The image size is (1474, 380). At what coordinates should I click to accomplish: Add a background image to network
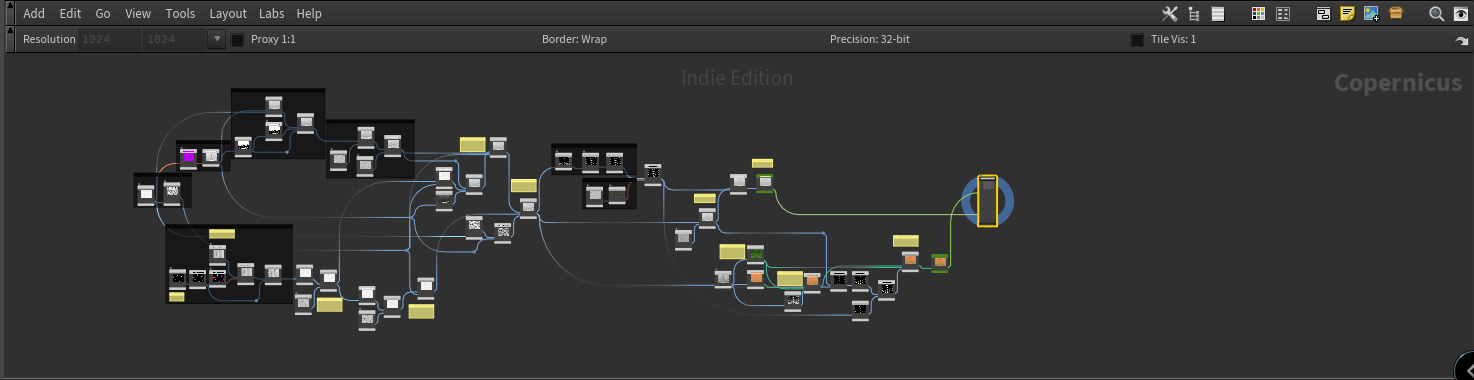[1371, 14]
